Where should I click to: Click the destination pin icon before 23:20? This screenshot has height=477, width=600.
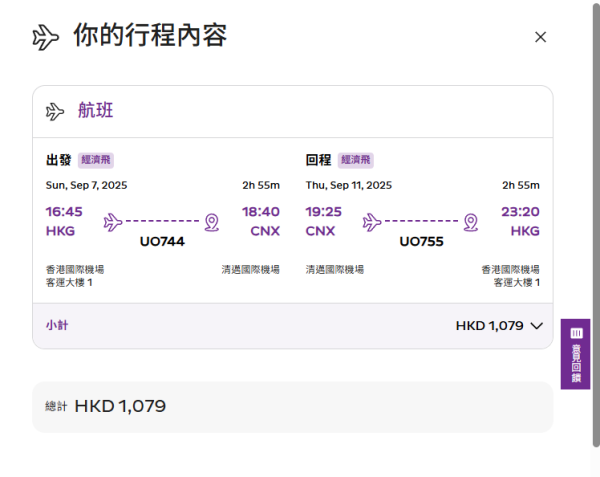click(x=471, y=222)
